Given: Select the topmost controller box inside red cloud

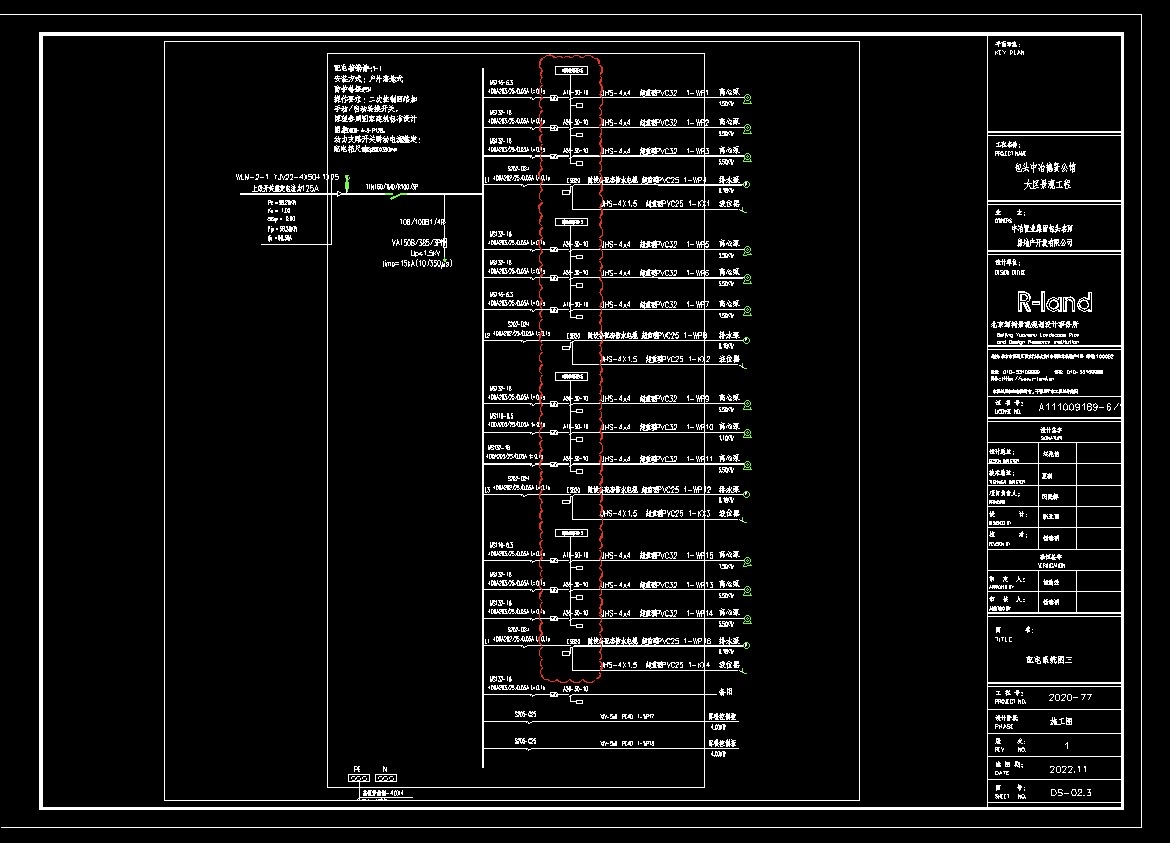Looking at the screenshot, I should pos(570,71).
